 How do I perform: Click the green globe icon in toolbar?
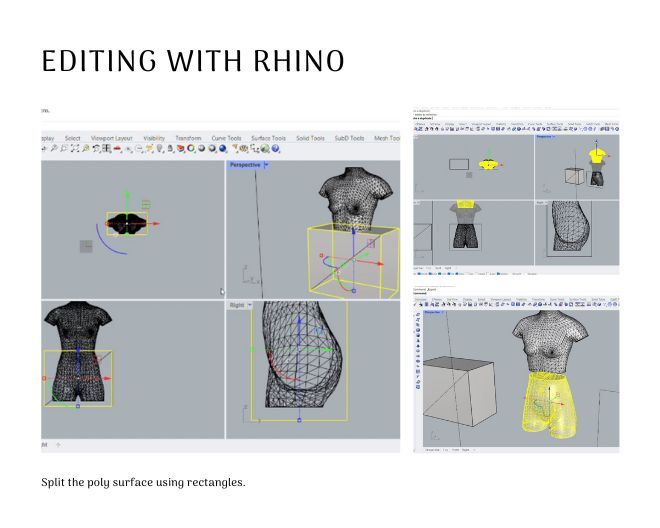265,148
